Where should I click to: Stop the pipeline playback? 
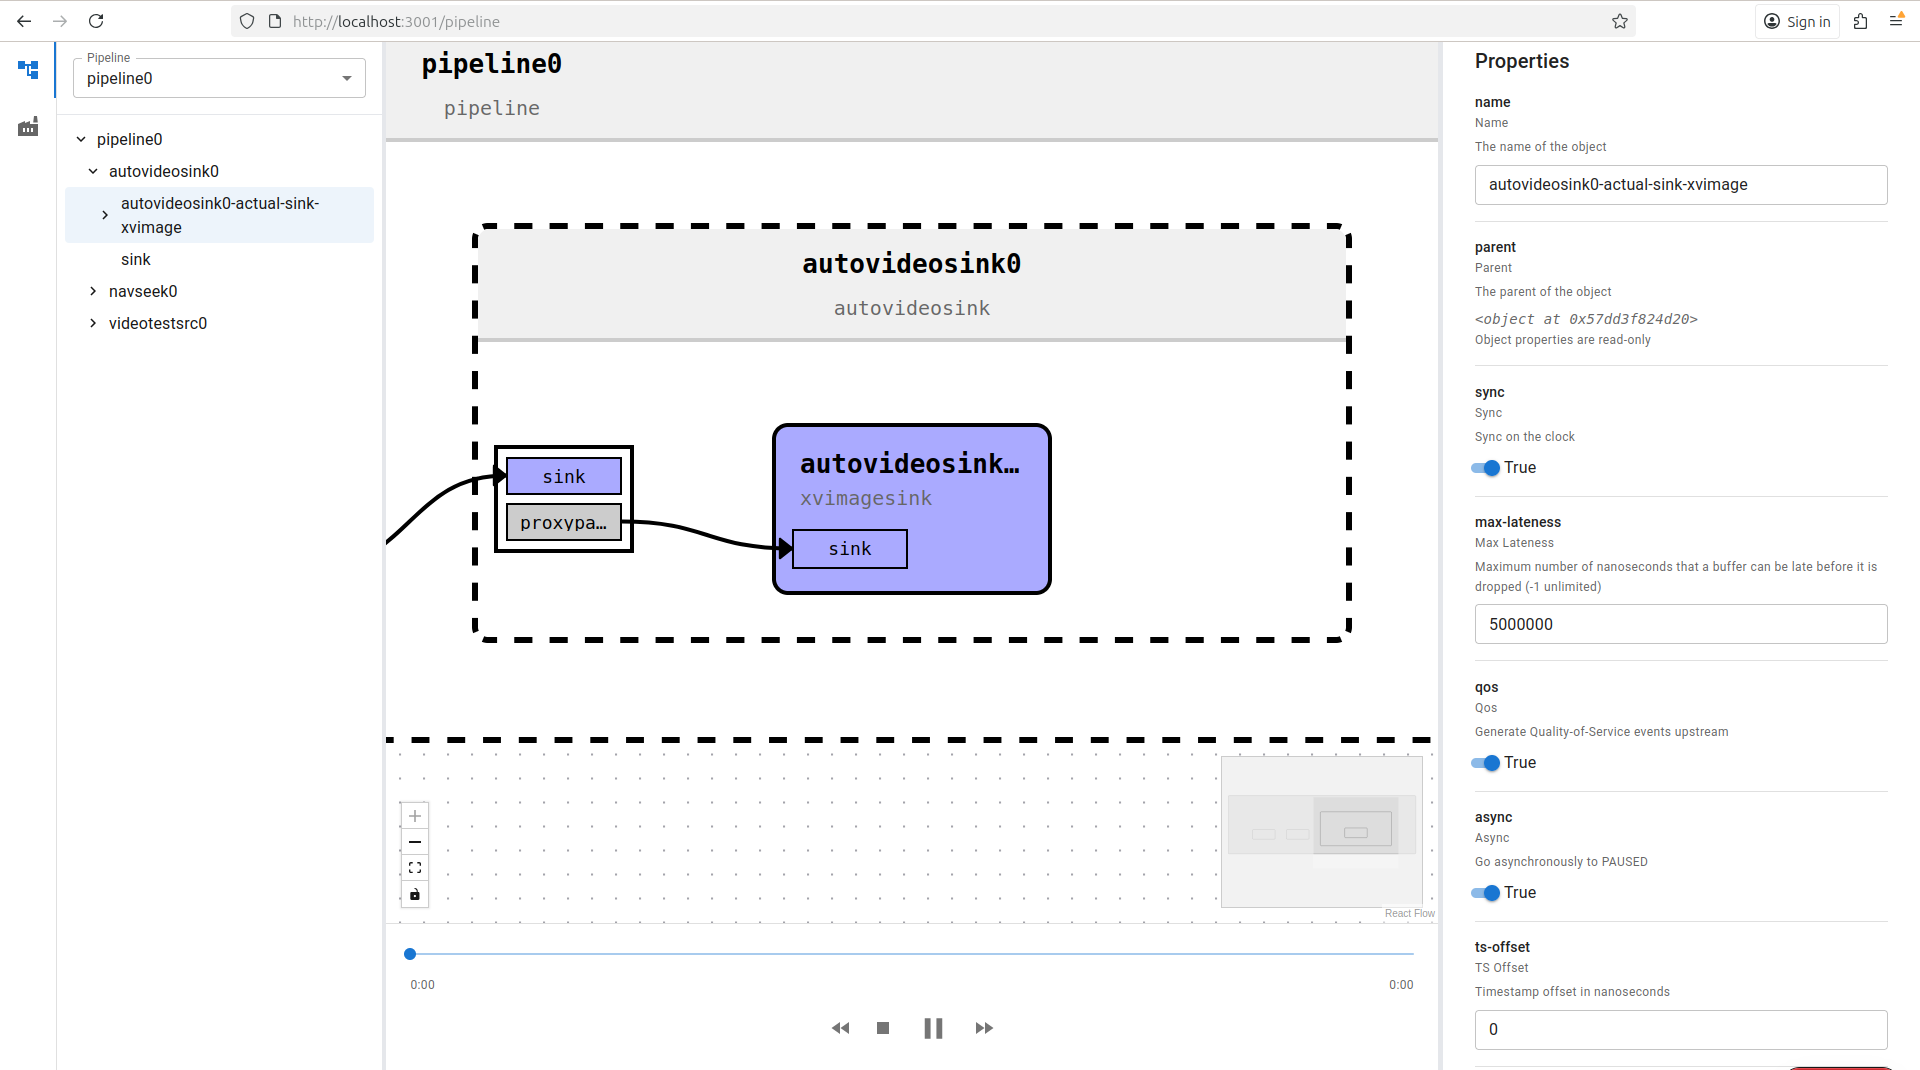pos(883,1028)
